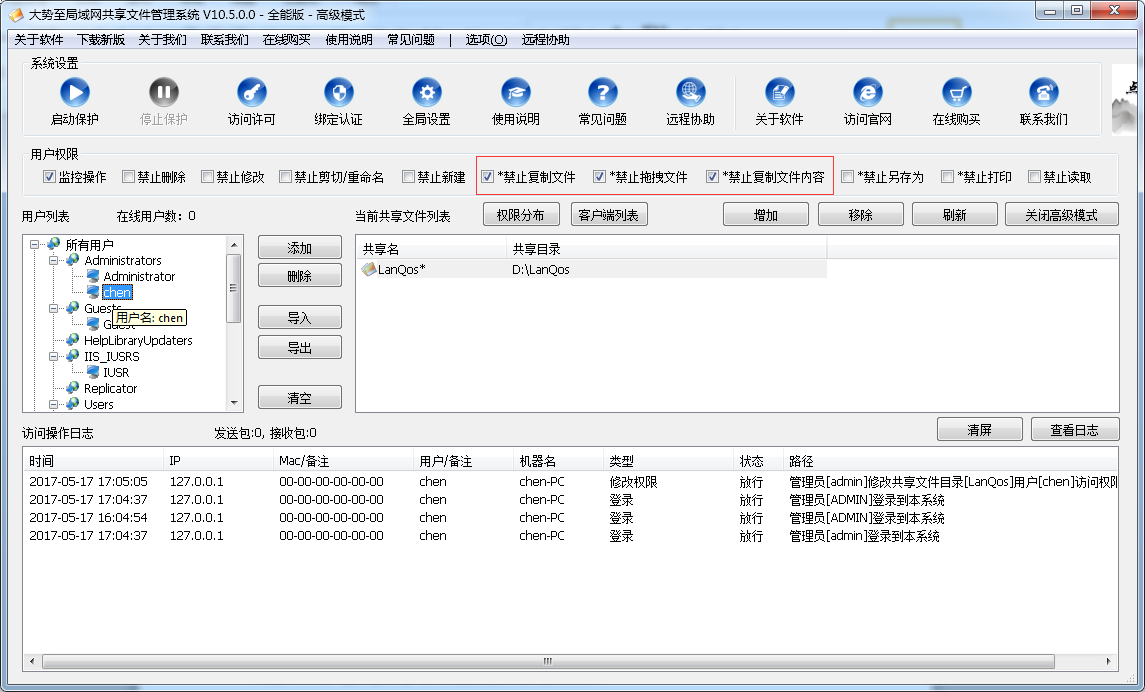Click the 启动保护 start protection icon
The image size is (1145, 692).
(x=75, y=93)
